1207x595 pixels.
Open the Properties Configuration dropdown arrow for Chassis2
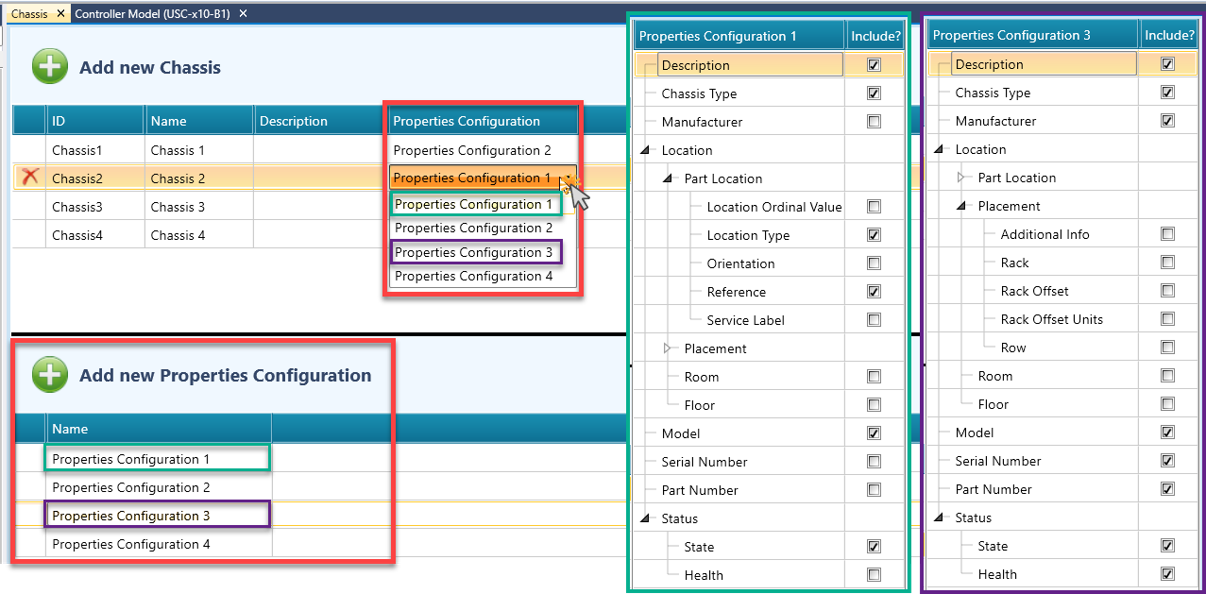point(568,178)
